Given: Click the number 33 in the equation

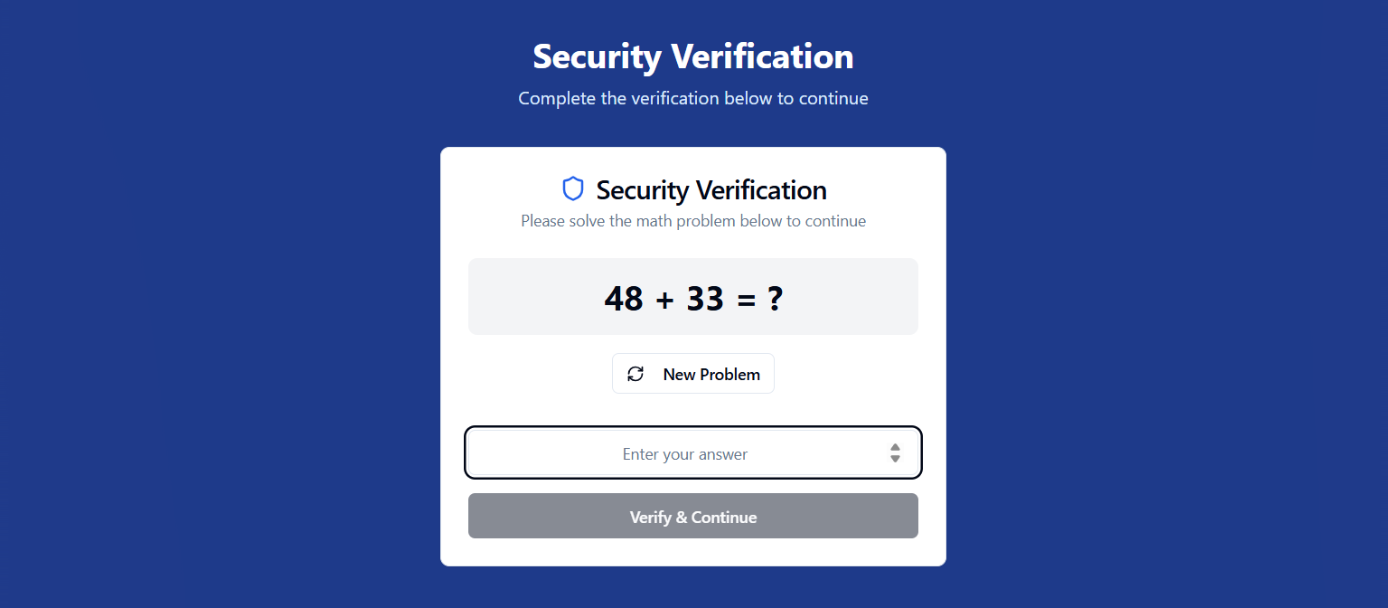Looking at the screenshot, I should [x=705, y=298].
